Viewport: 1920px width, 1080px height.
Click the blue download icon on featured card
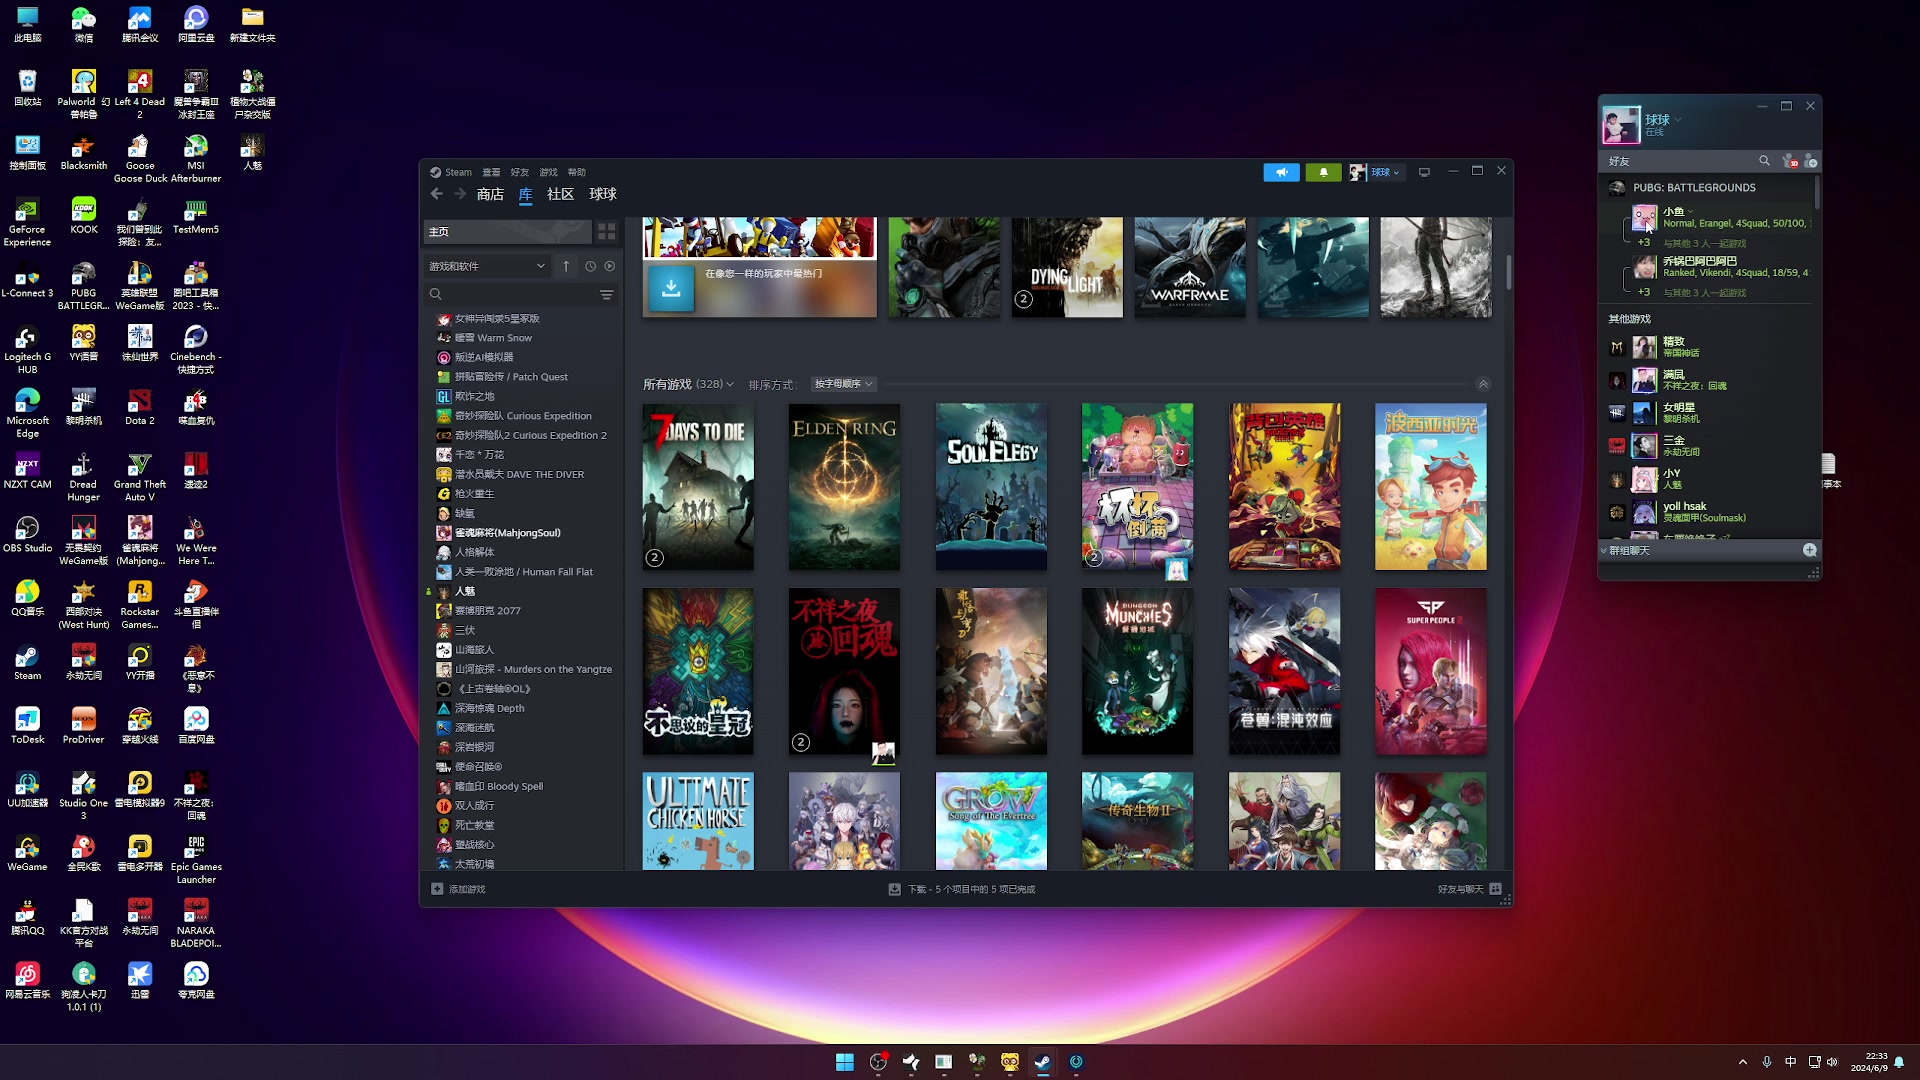point(671,288)
